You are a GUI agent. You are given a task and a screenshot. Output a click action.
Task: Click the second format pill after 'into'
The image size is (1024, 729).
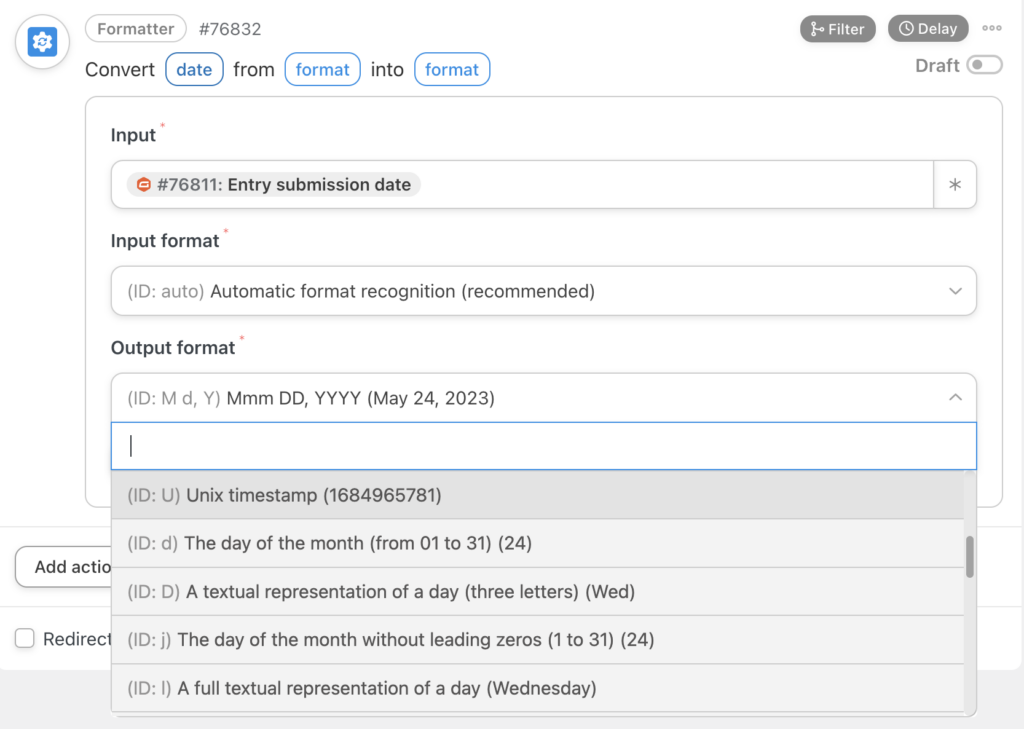click(x=451, y=69)
